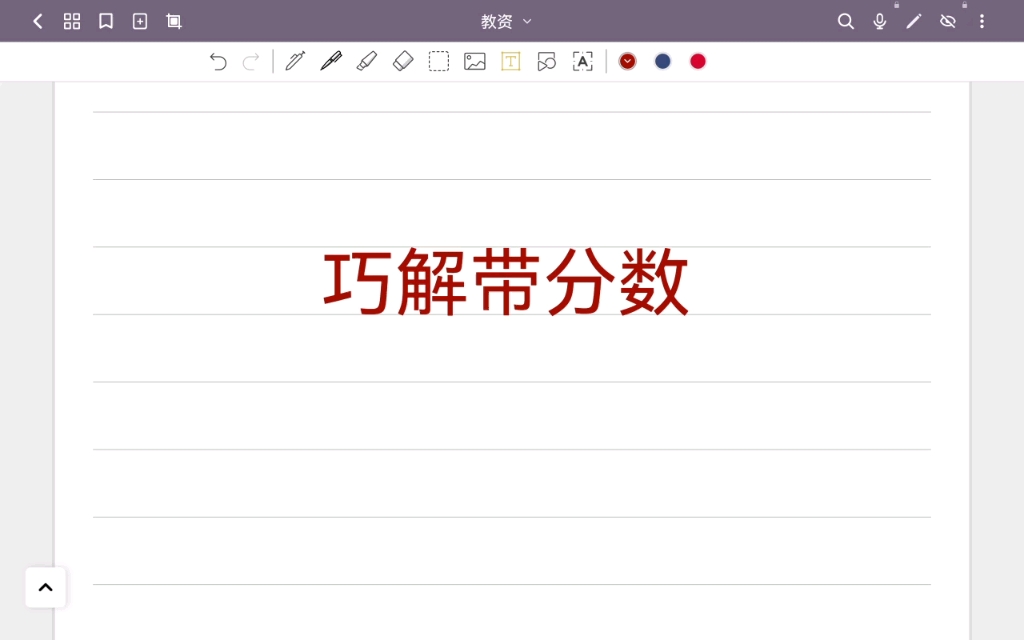Open the page thumbnails view

71,20
